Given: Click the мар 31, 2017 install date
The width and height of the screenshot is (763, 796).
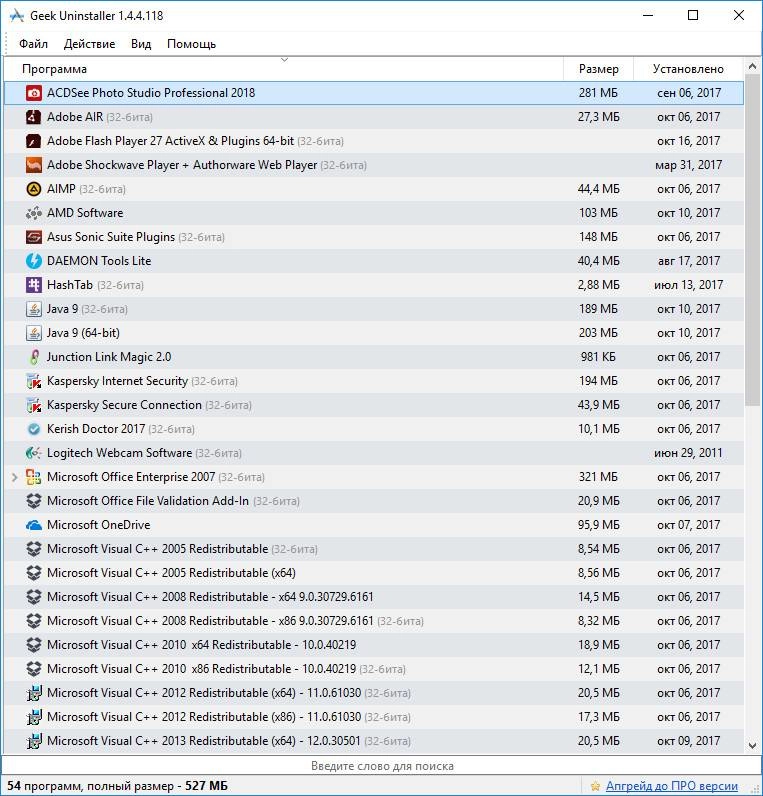Looking at the screenshot, I should pos(688,165).
